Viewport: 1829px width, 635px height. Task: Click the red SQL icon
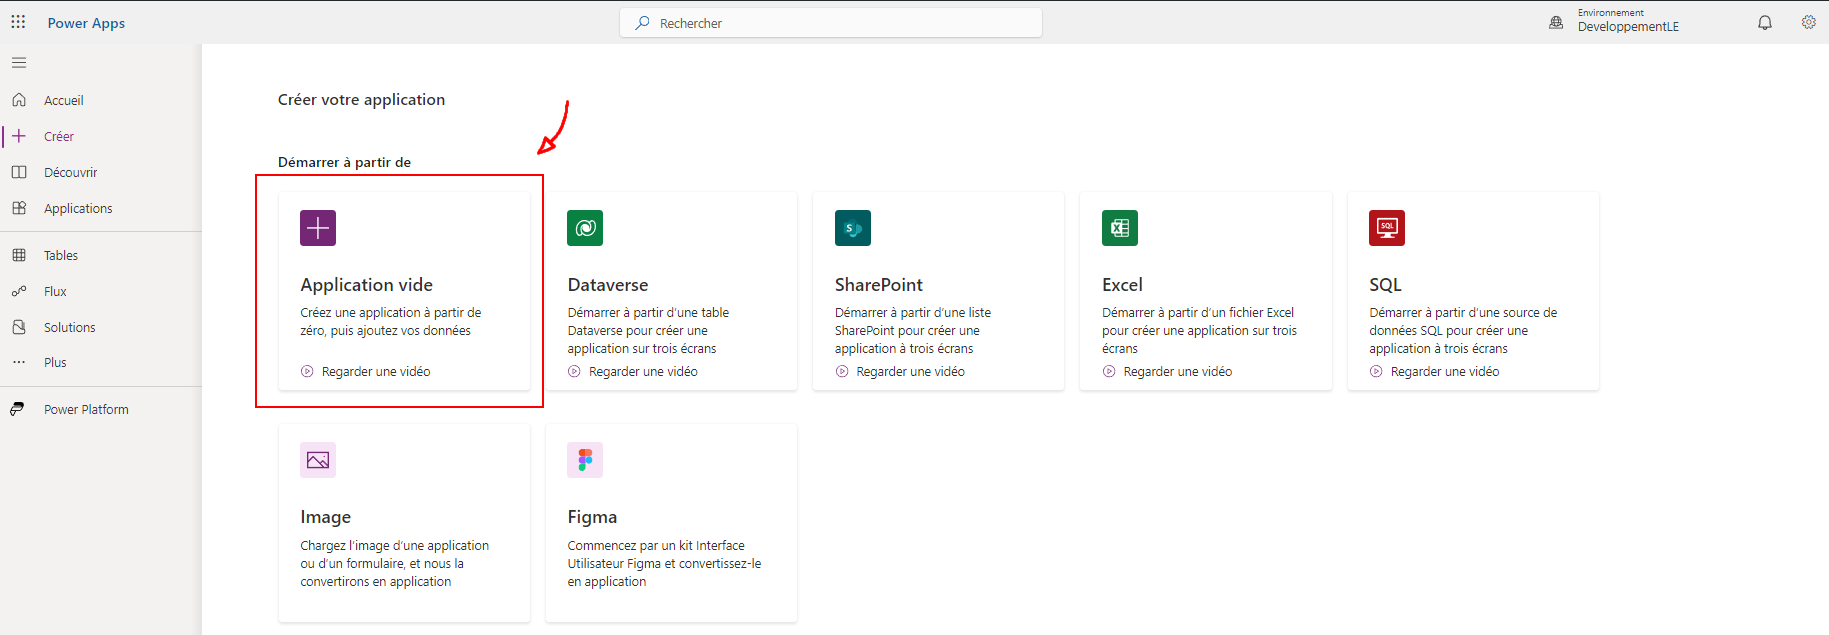(x=1387, y=228)
